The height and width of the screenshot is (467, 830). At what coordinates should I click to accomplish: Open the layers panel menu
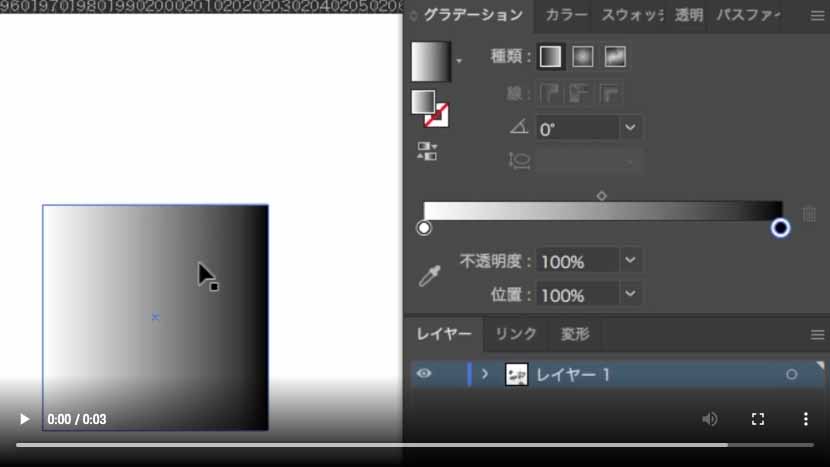[817, 335]
